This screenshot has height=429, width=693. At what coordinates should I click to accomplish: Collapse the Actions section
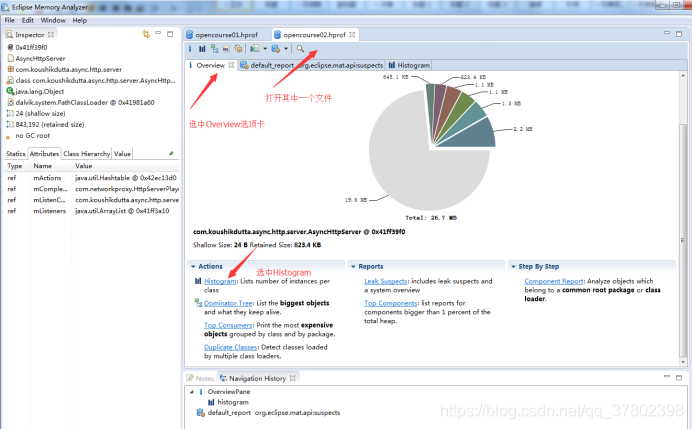click(x=193, y=266)
